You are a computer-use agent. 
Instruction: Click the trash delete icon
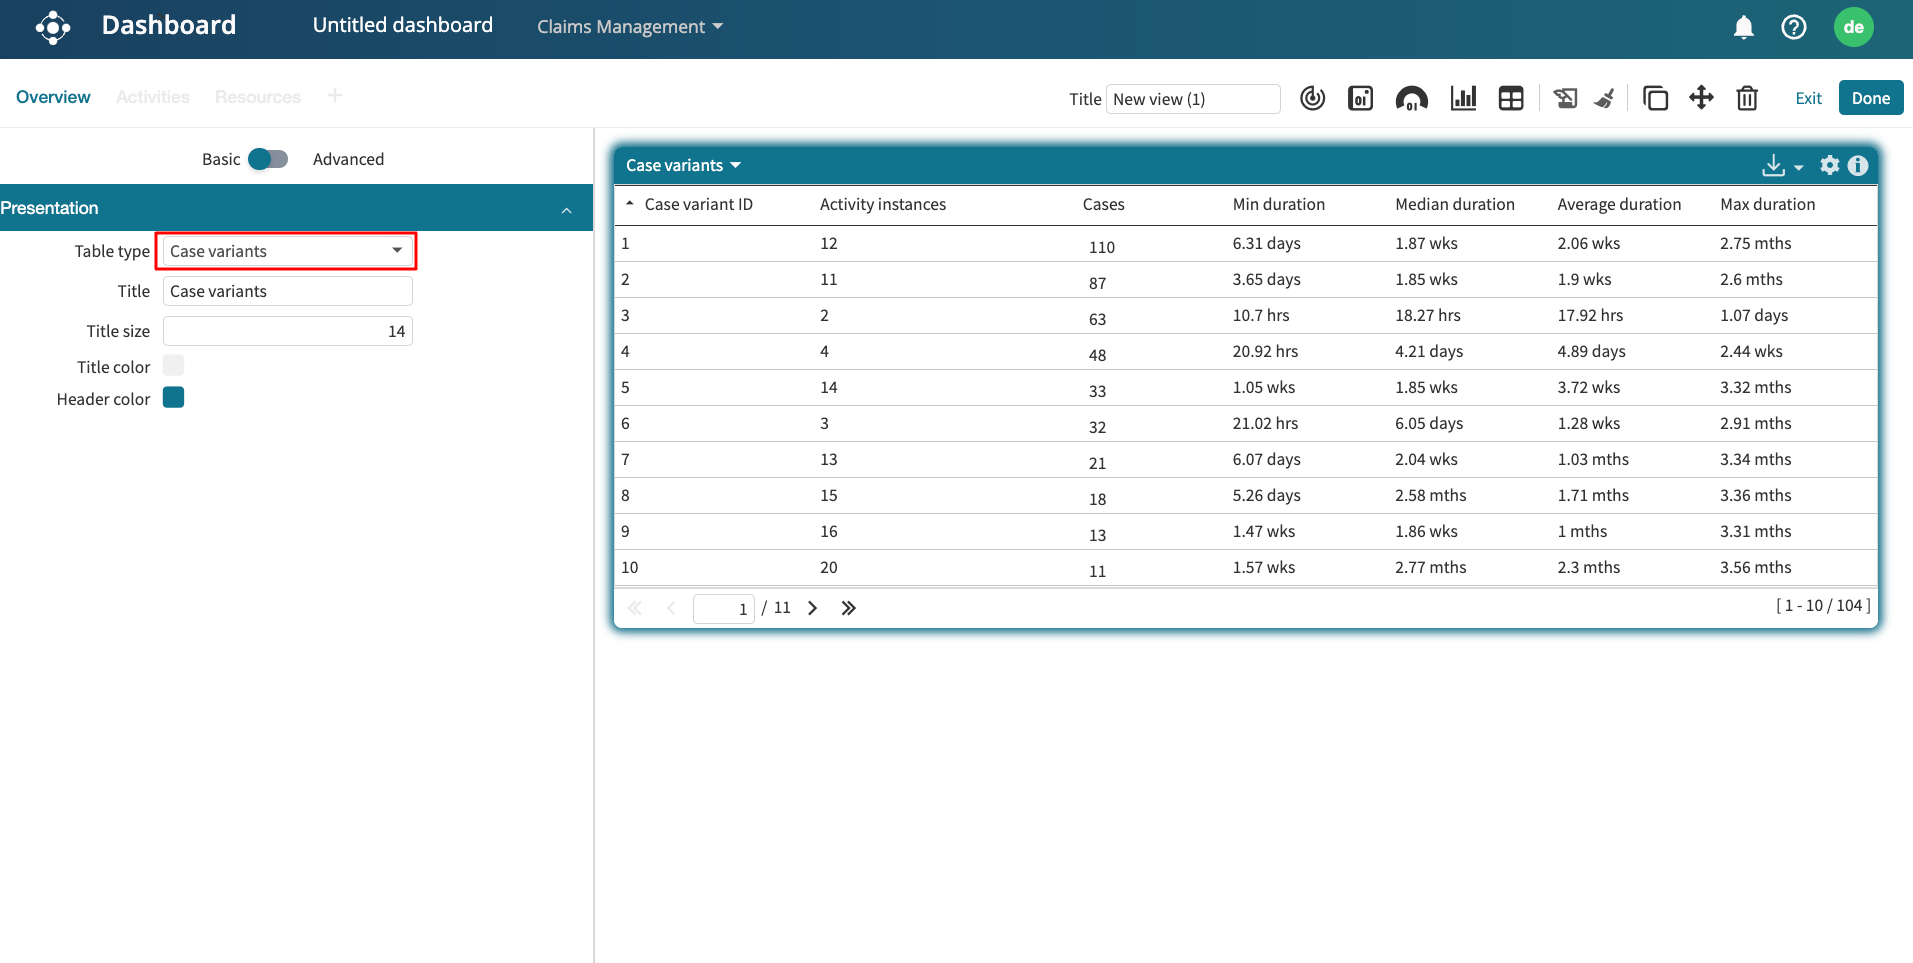pyautogui.click(x=1747, y=98)
